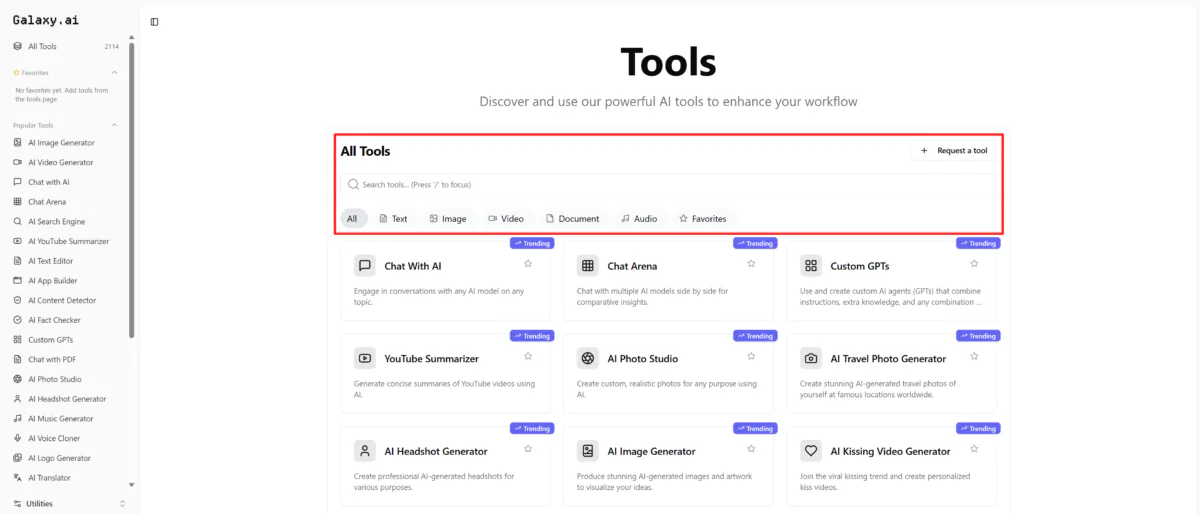The image size is (1200, 514).
Task: Click the Chat Arena sidebar grid icon
Action: (x=18, y=202)
